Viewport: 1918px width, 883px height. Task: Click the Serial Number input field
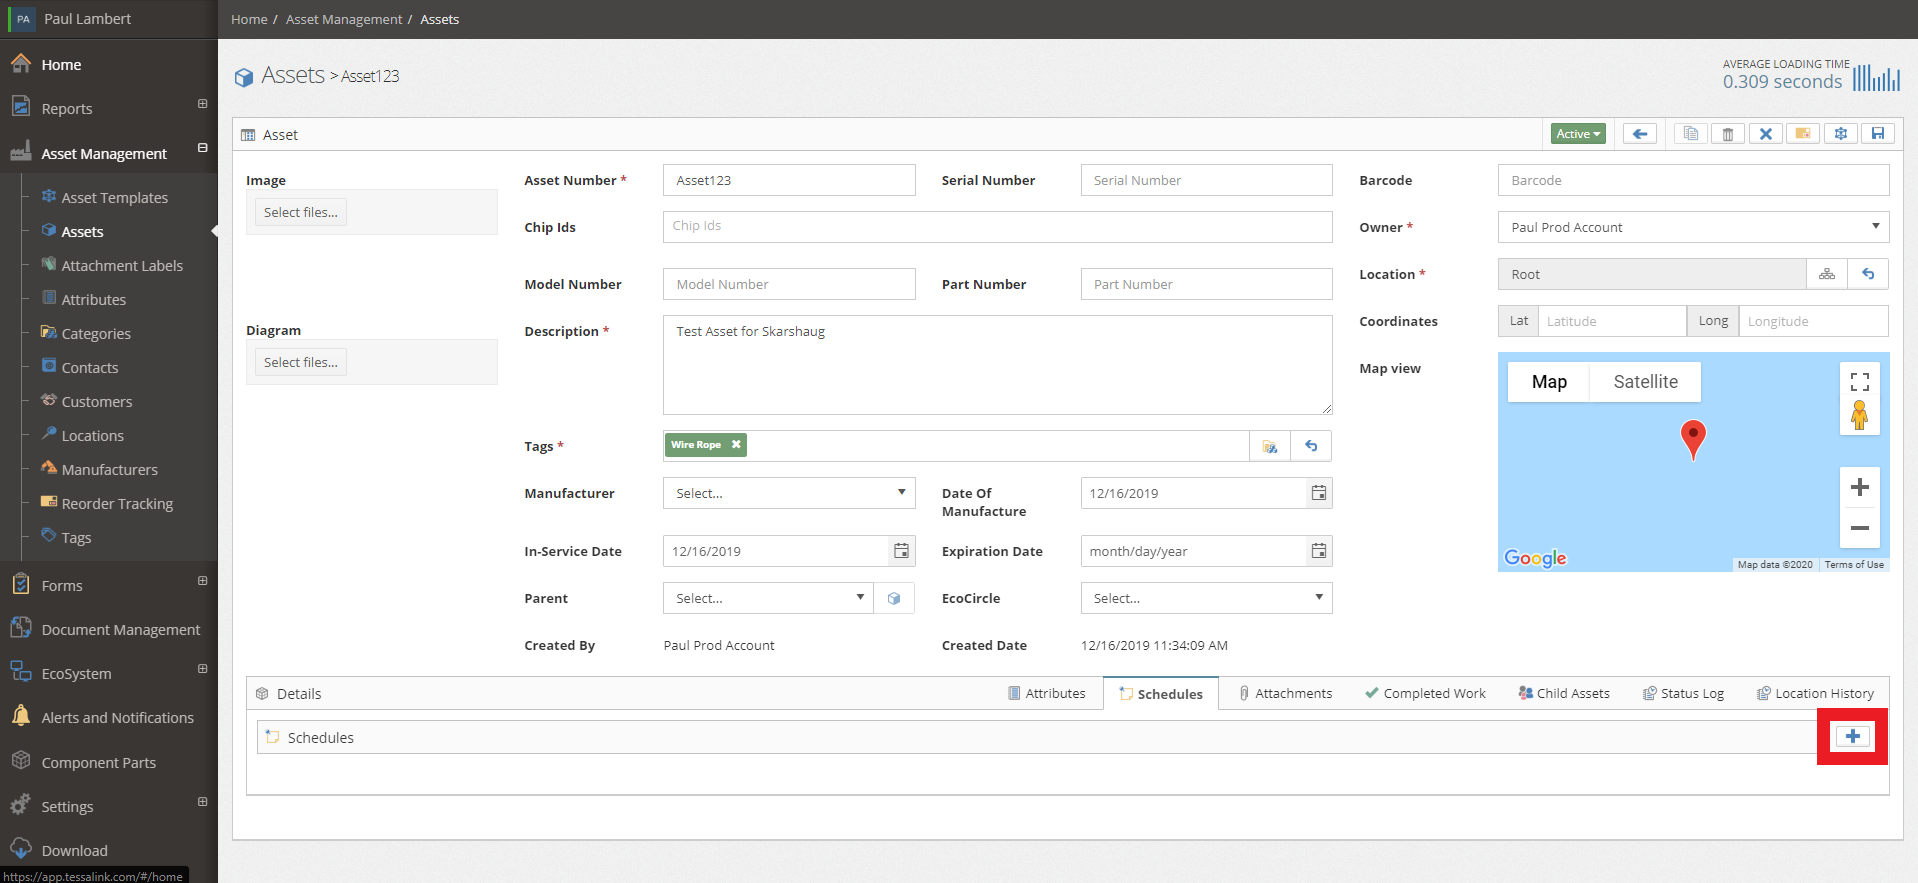pos(1206,180)
